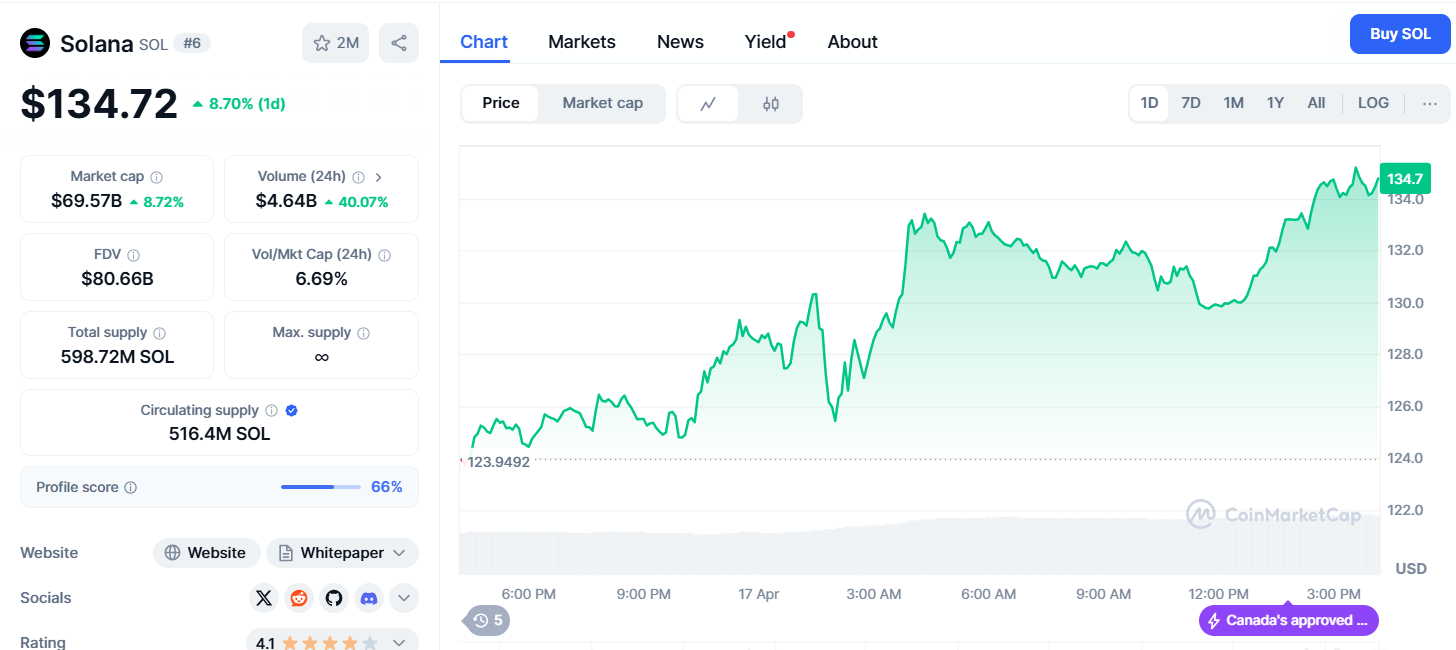Toggle chart to Market cap view
The image size is (1456, 650).
pos(602,103)
